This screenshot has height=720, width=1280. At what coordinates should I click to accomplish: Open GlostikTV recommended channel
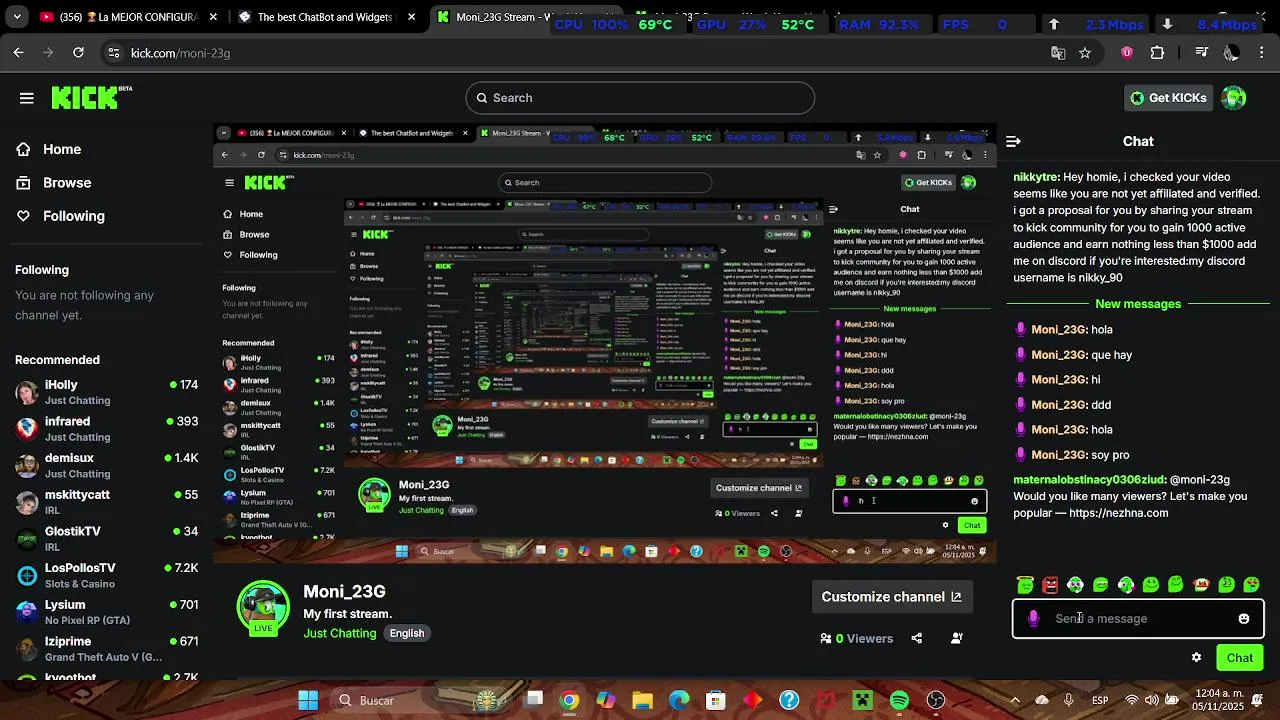[x=106, y=540]
